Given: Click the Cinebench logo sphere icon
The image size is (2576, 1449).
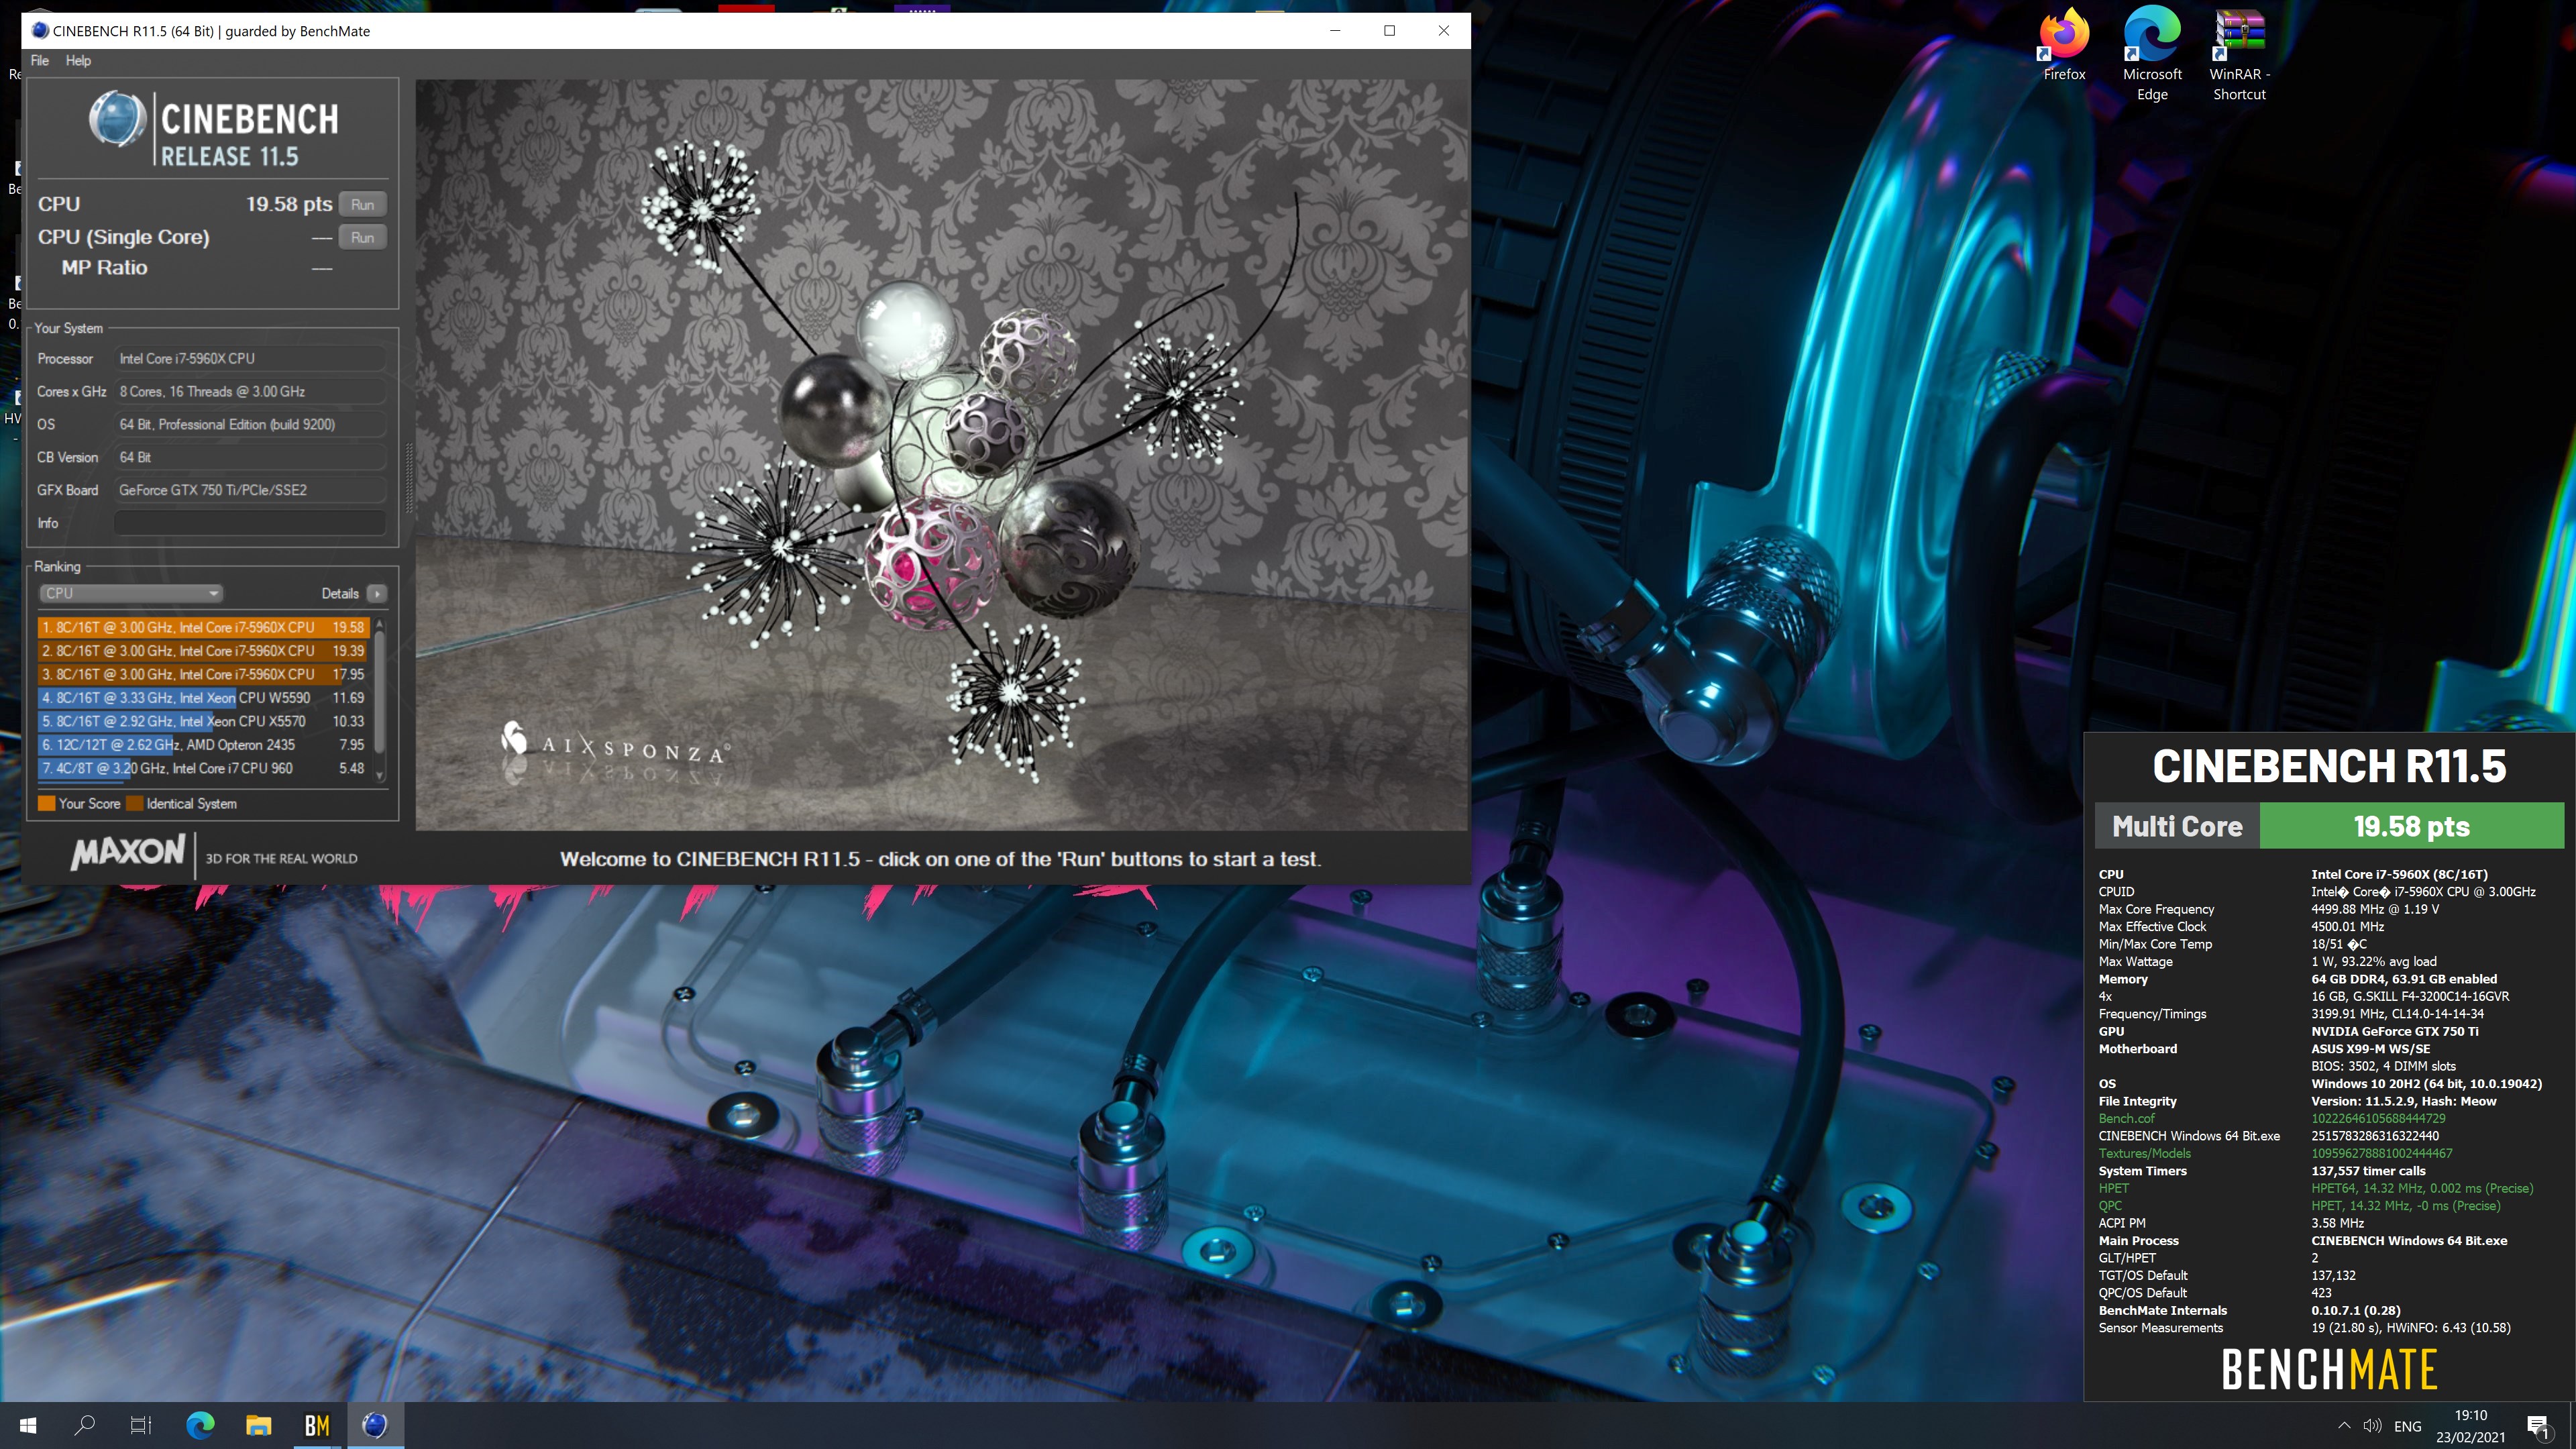Looking at the screenshot, I should [117, 119].
